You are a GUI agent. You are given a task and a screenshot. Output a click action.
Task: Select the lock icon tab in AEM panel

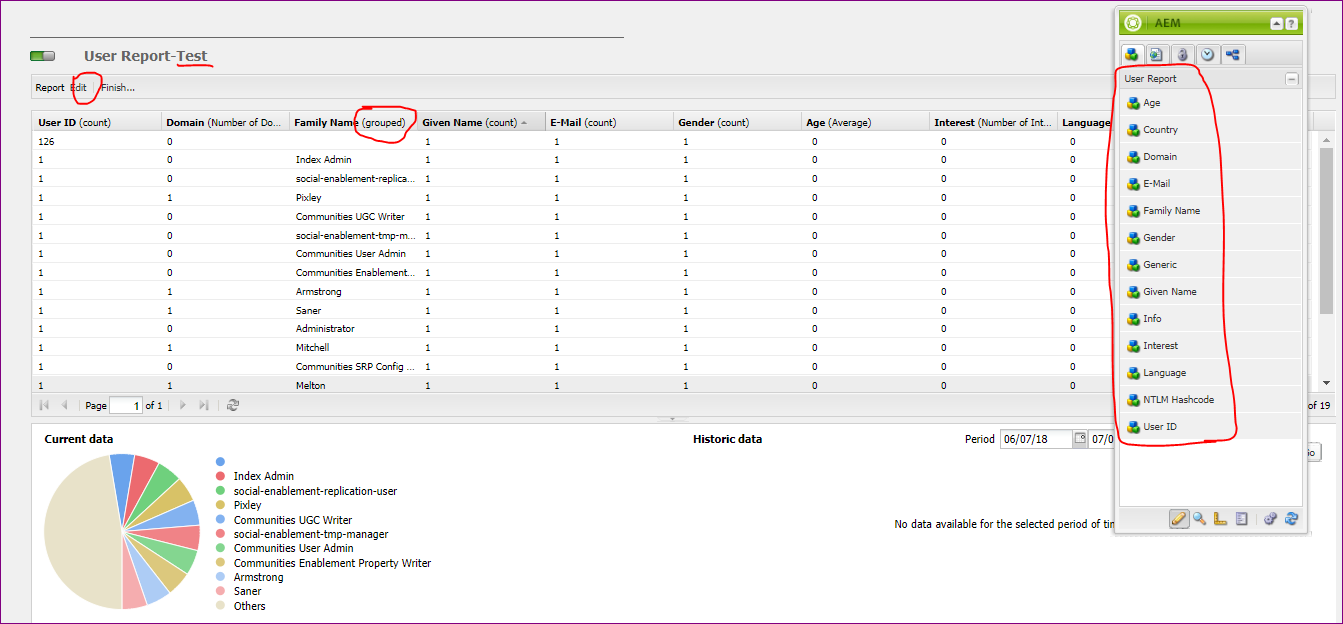point(1182,54)
